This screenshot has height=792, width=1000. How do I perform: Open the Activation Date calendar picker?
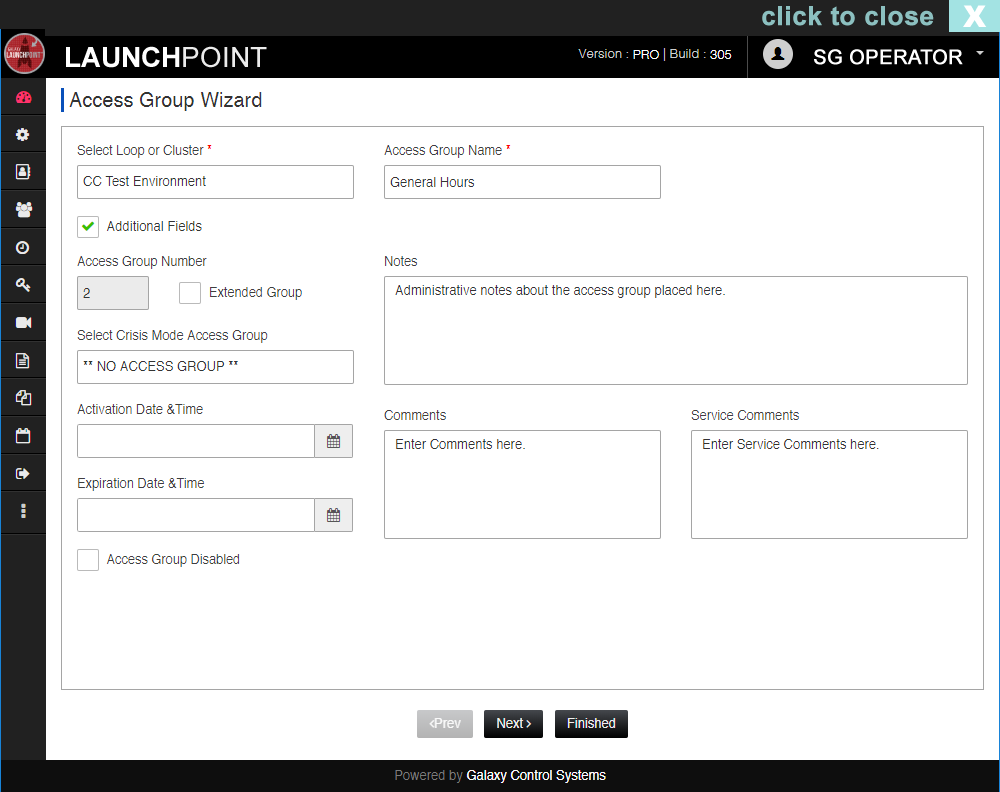click(333, 441)
